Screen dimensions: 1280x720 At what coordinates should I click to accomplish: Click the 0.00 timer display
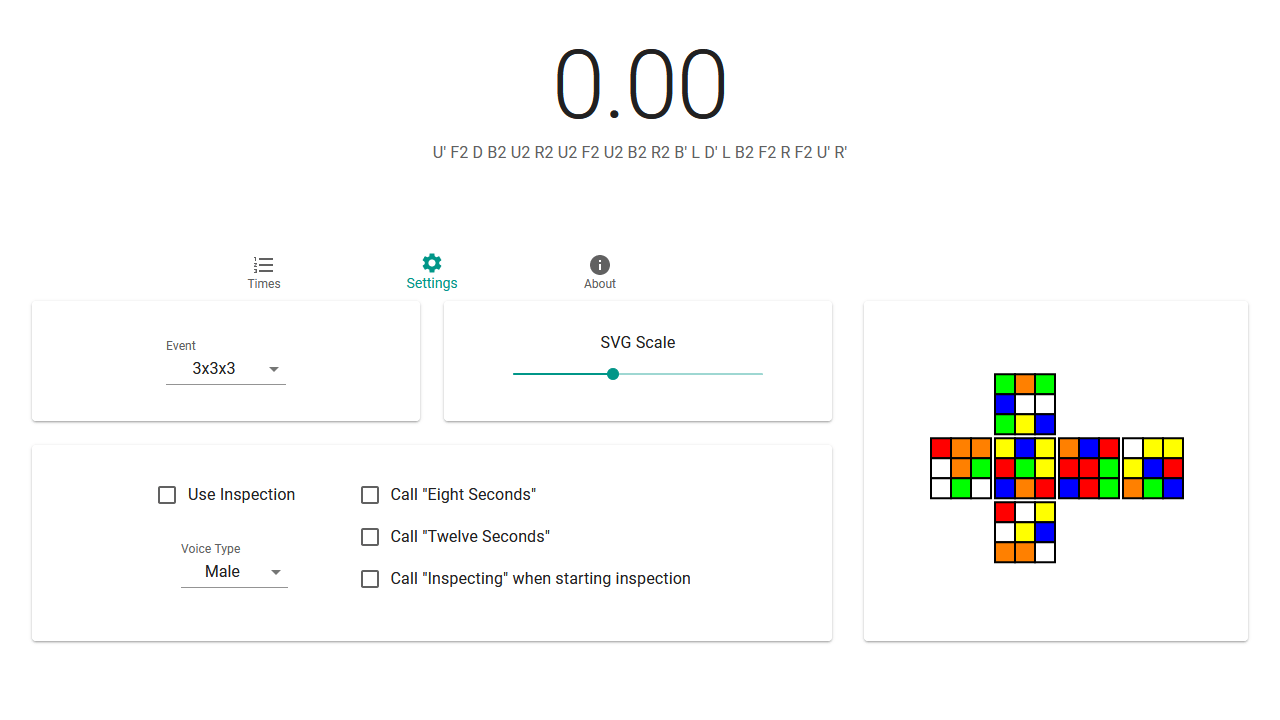point(639,83)
